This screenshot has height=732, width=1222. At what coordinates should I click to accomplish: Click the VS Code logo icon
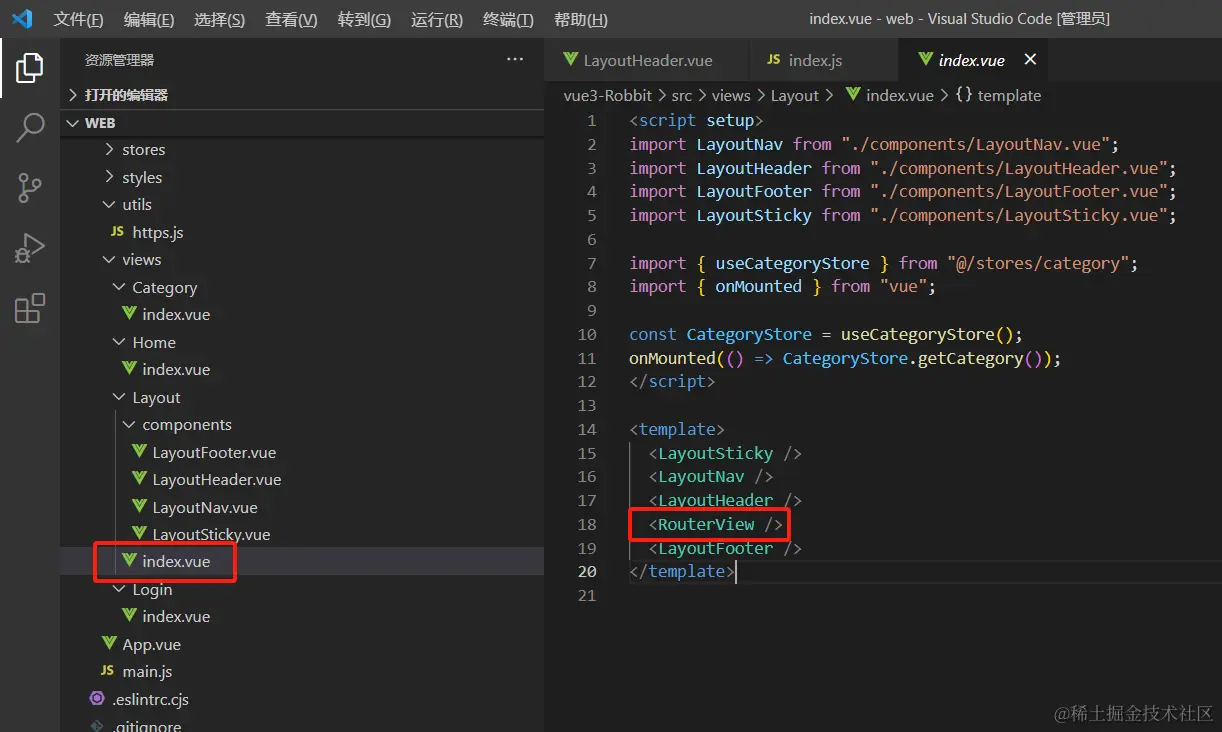(x=22, y=19)
